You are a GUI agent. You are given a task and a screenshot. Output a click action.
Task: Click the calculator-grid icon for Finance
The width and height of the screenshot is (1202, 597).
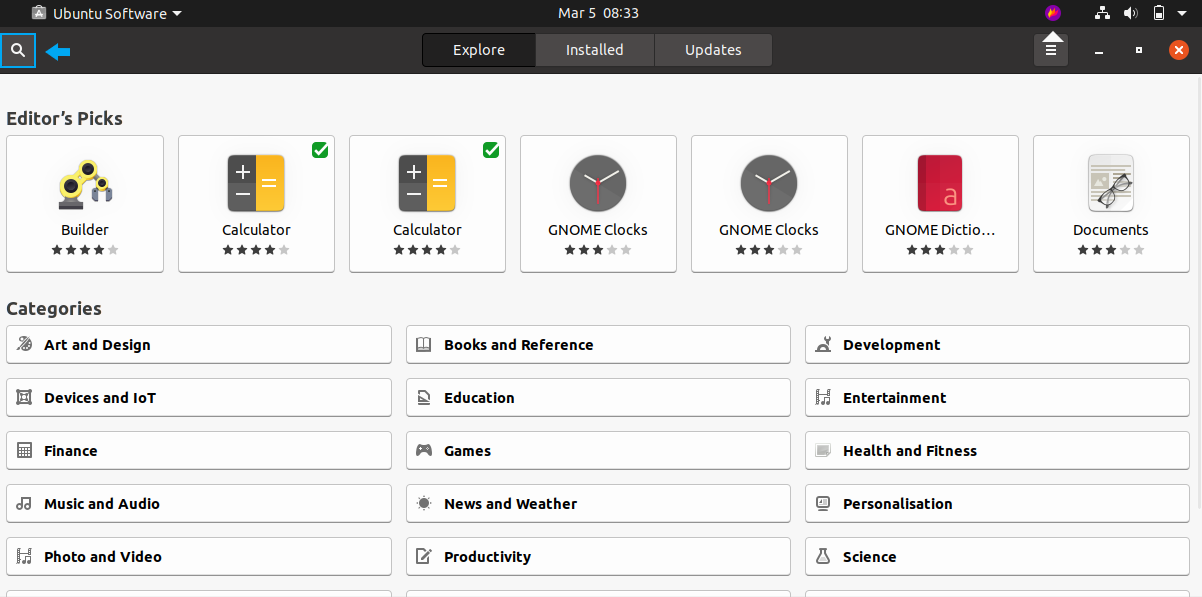tap(25, 451)
